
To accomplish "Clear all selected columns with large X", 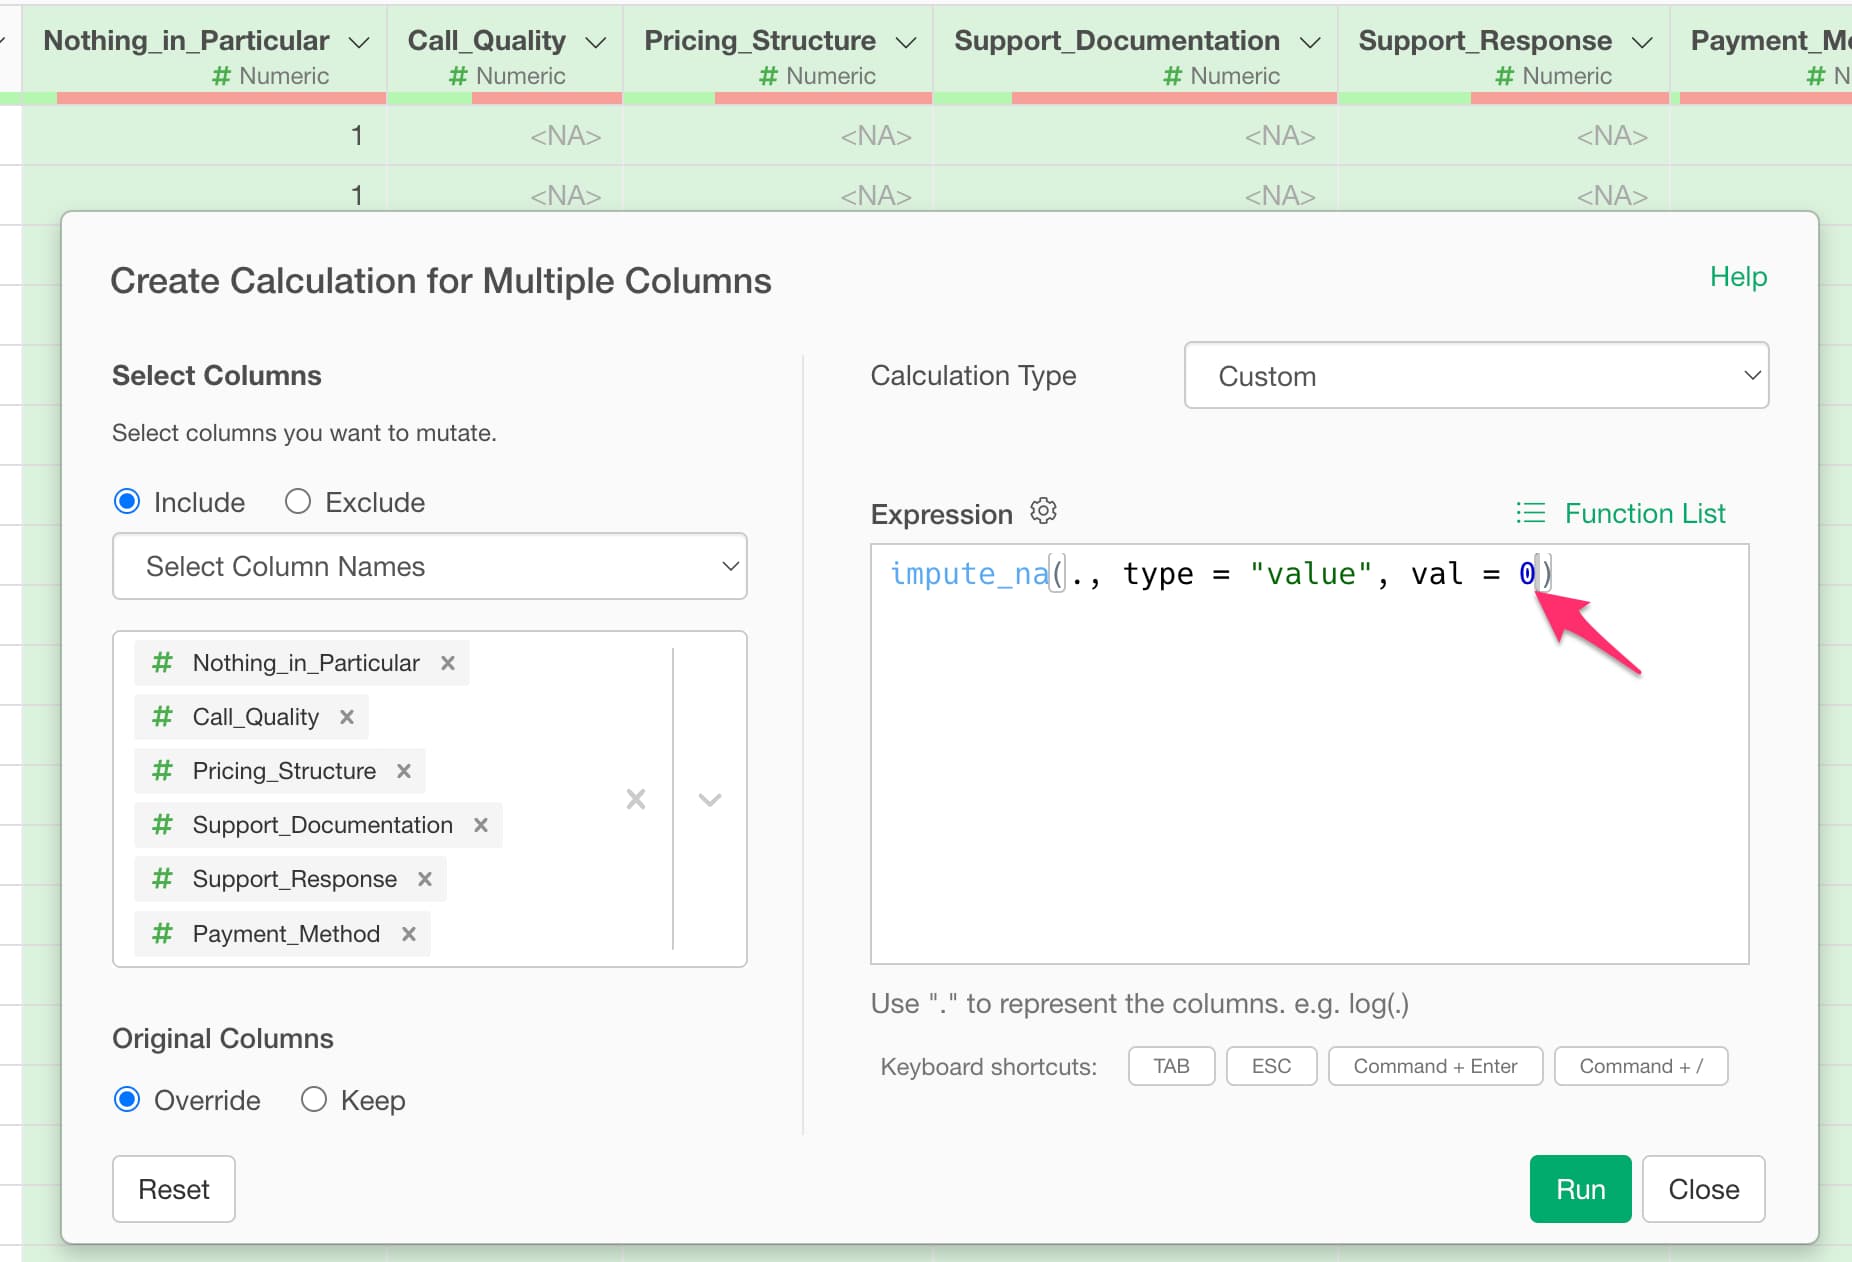I will (x=636, y=799).
